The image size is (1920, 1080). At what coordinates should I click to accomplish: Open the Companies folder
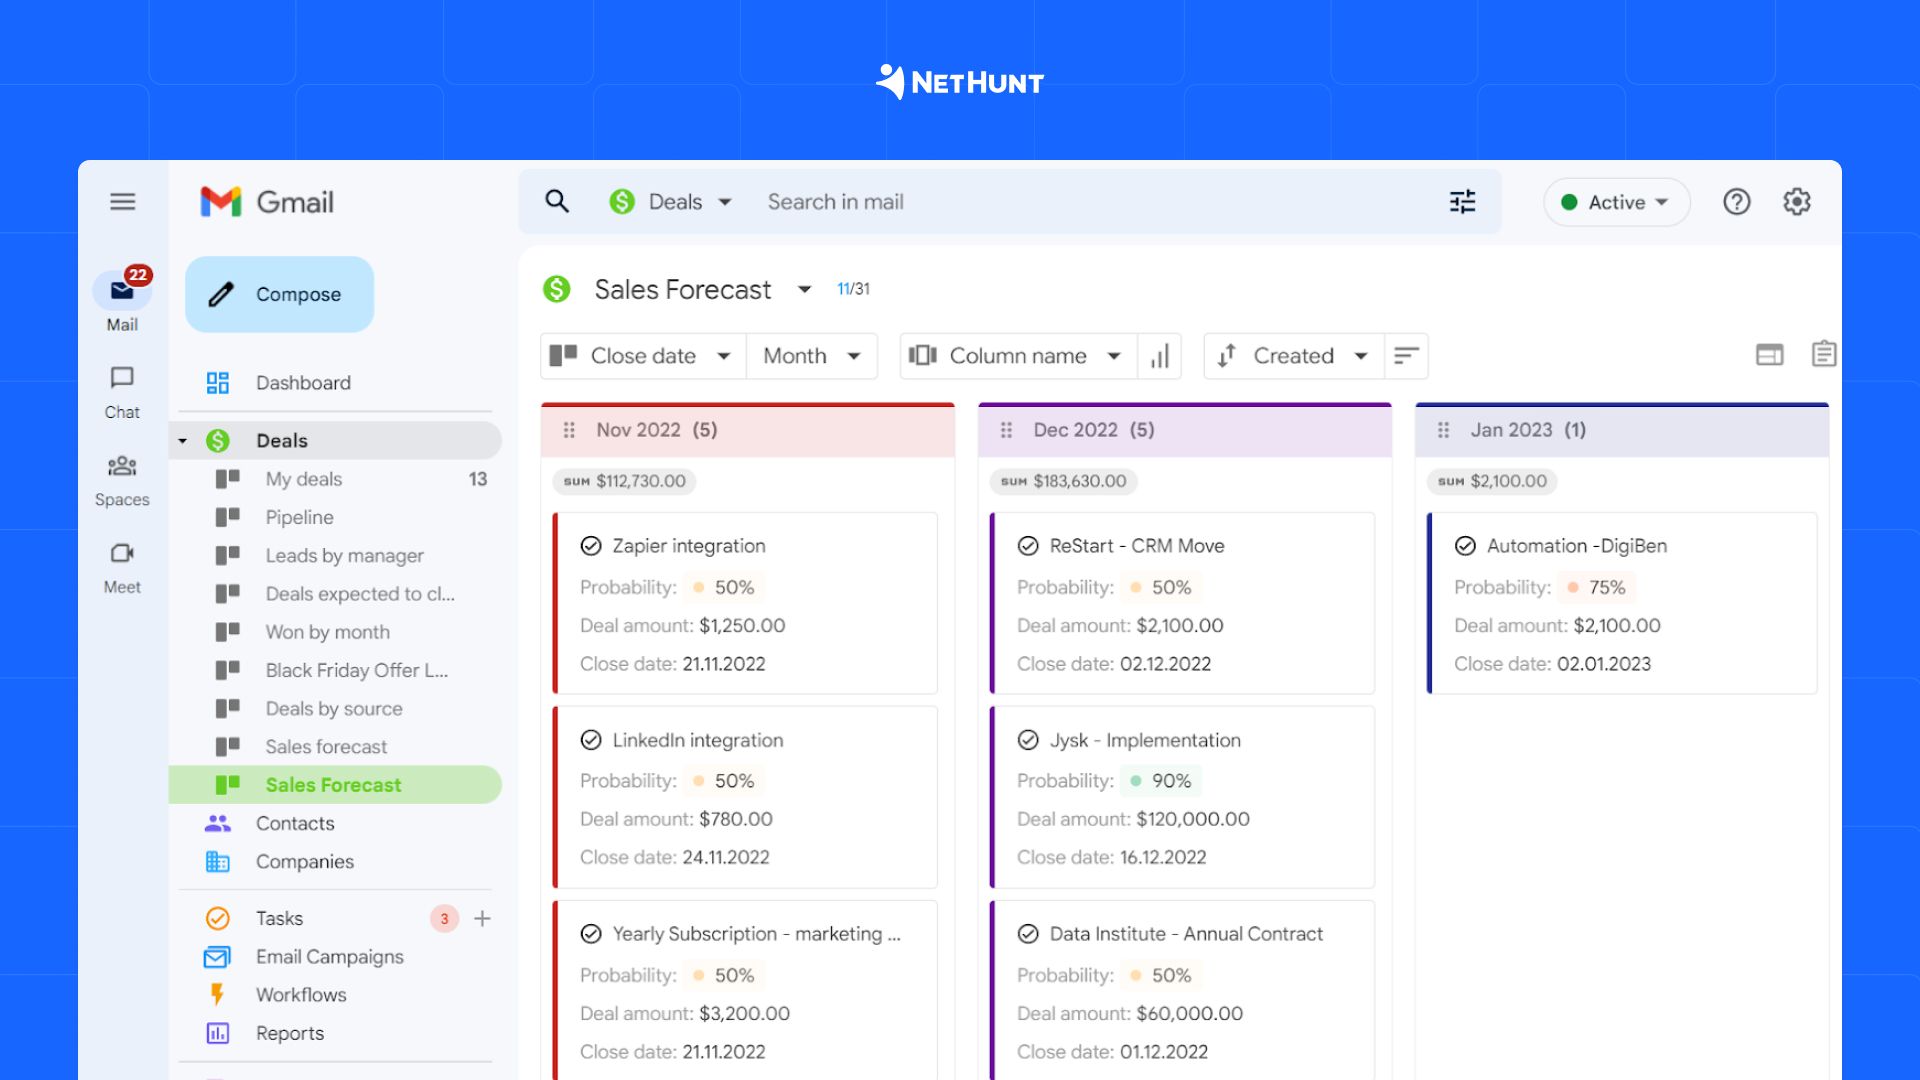click(305, 861)
